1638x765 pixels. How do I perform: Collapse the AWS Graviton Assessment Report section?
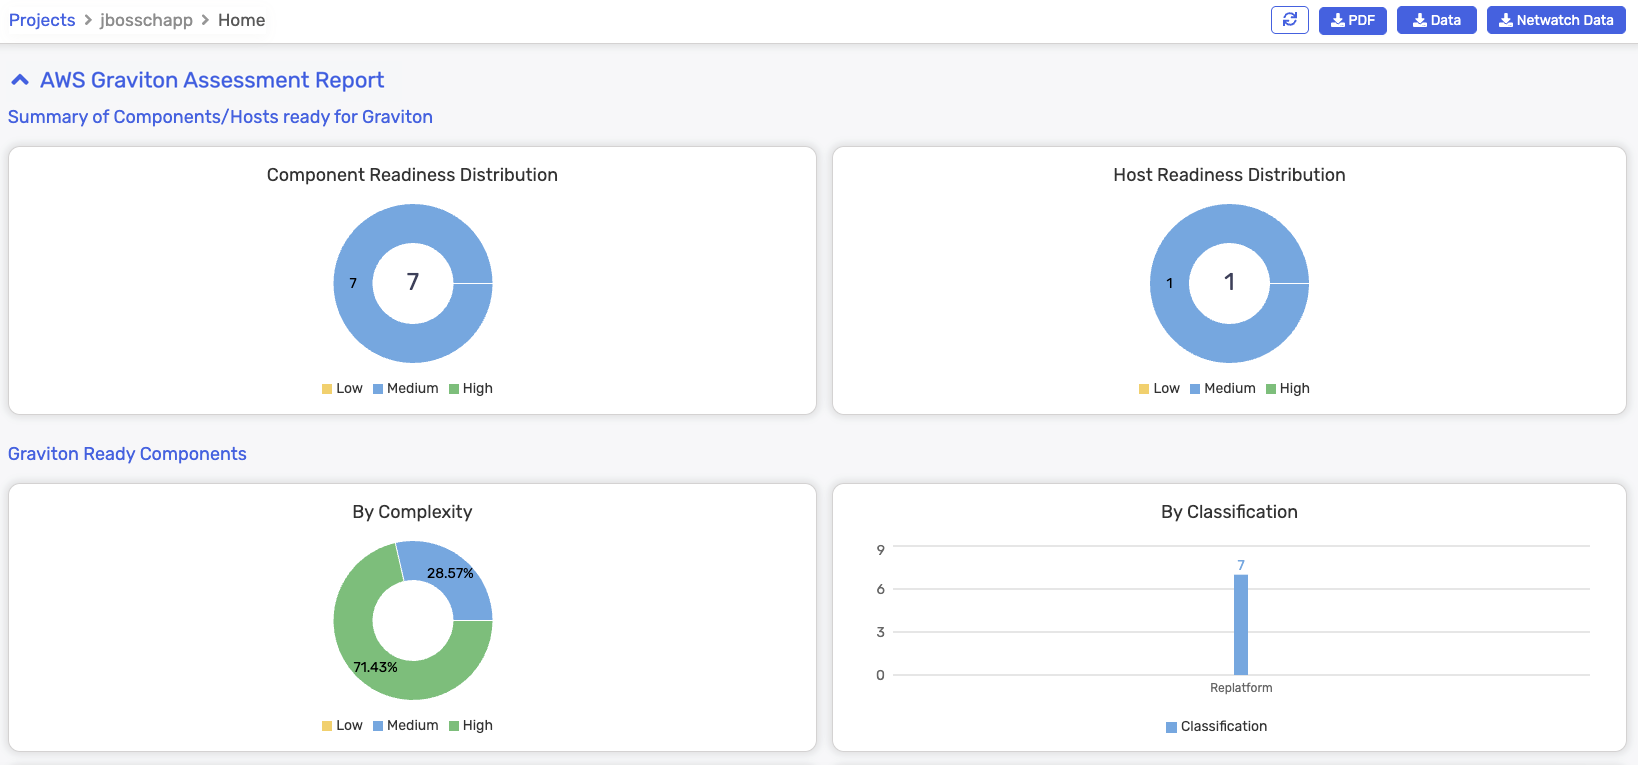[x=20, y=80]
